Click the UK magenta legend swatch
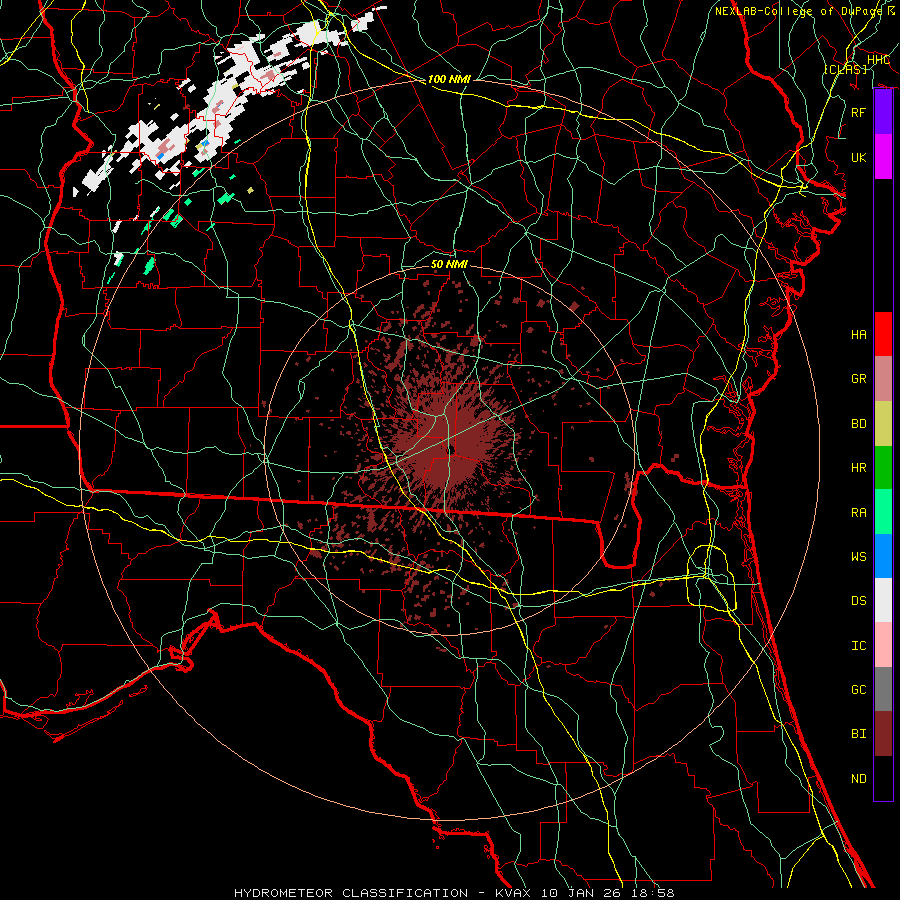 pyautogui.click(x=883, y=157)
